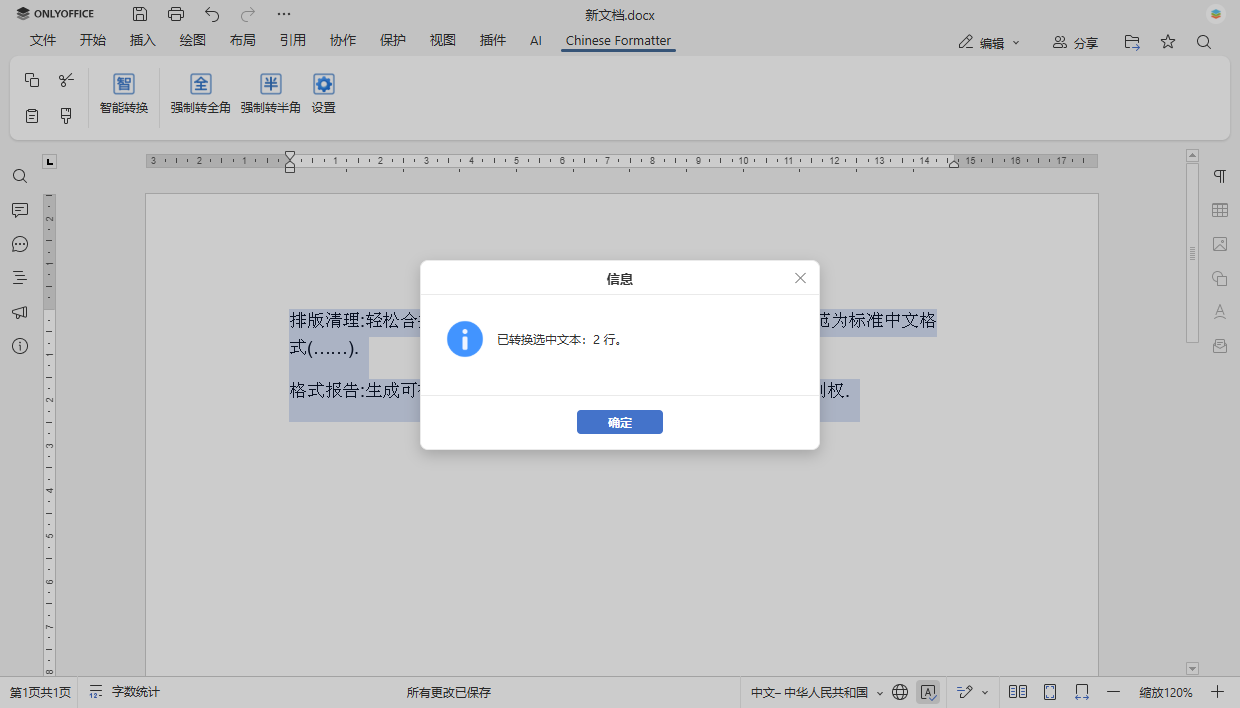The image size is (1240, 708).
Task: Switch to the 视图 tab
Action: pyautogui.click(x=443, y=41)
